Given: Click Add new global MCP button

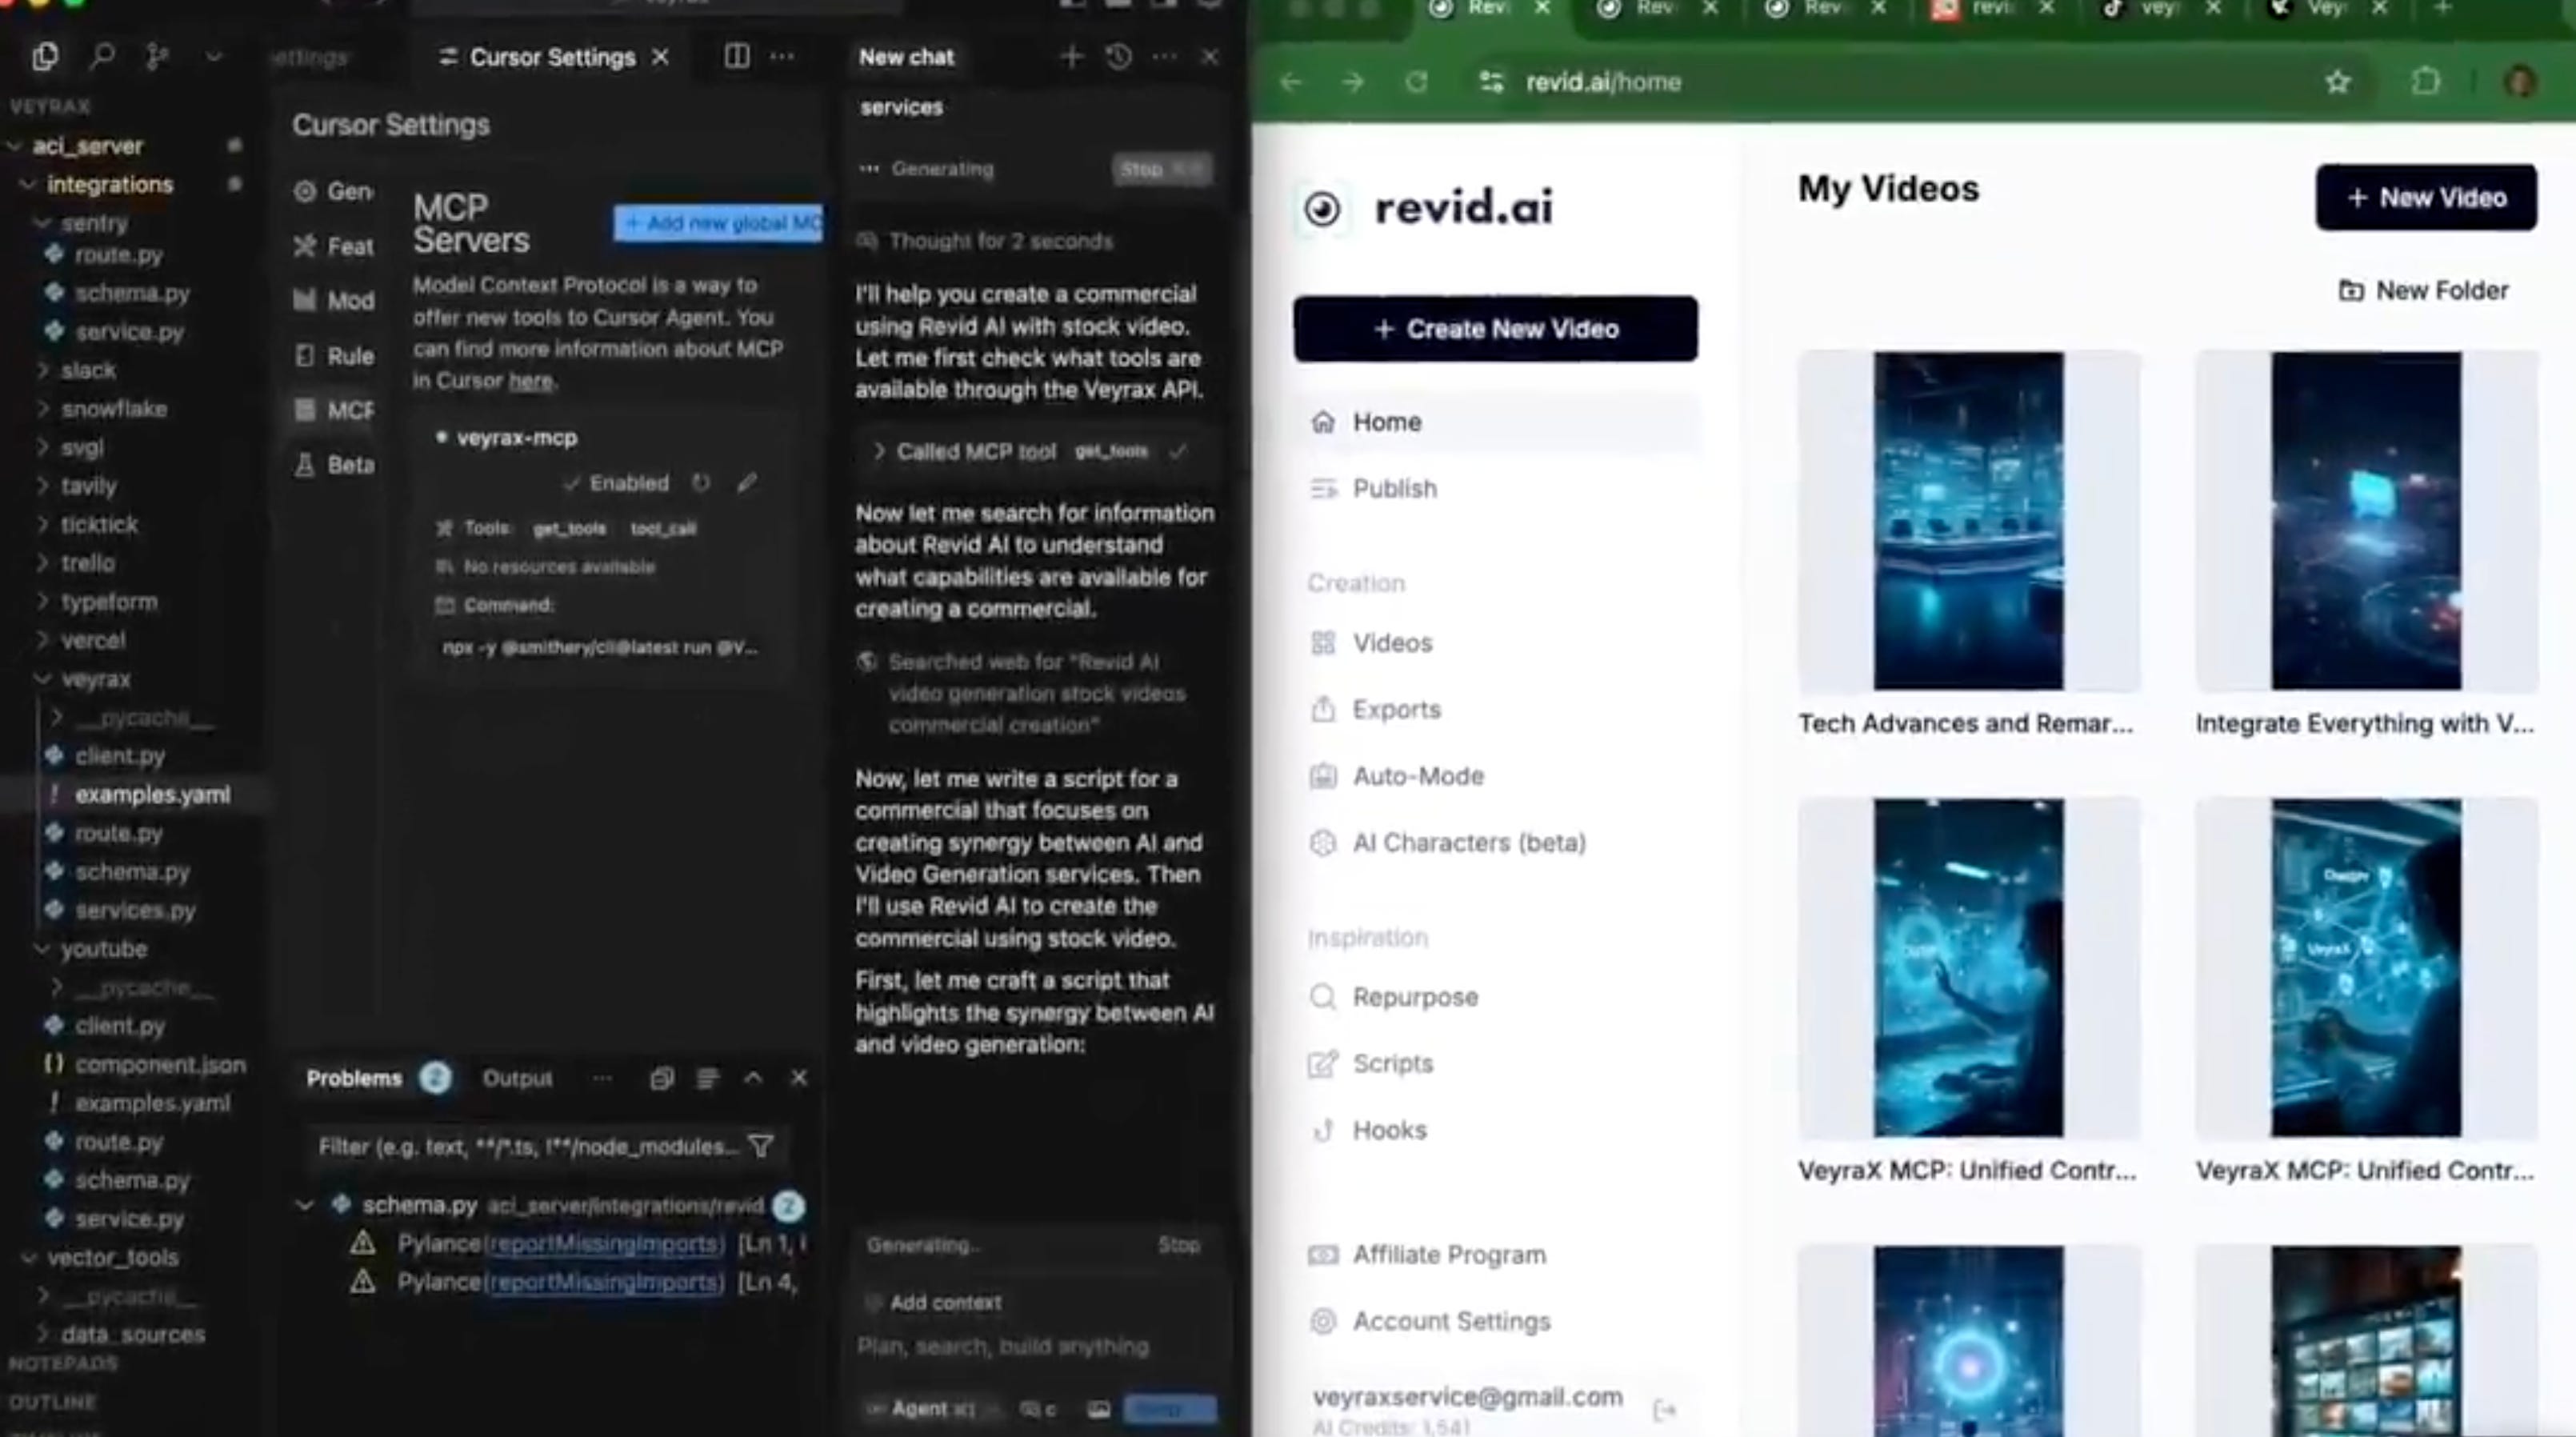Looking at the screenshot, I should 719,223.
